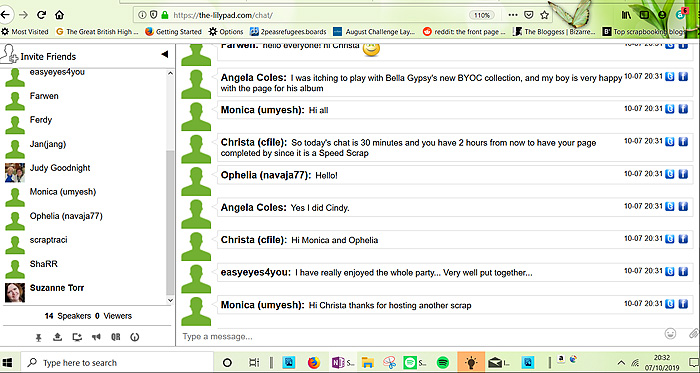The height and width of the screenshot is (373, 700).
Task: Open the QR code option
Action: coord(116,337)
